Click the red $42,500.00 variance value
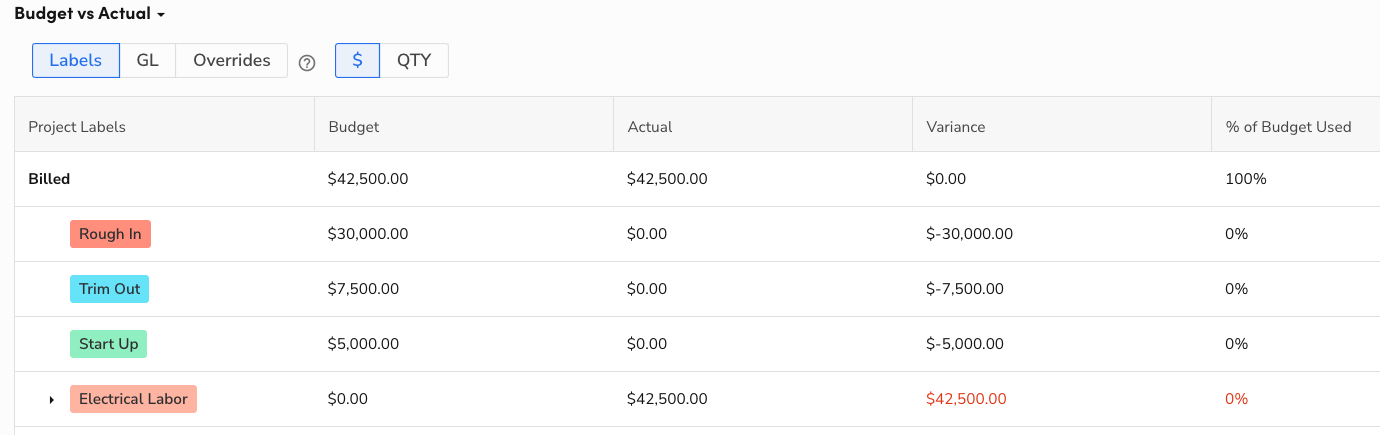The height and width of the screenshot is (435, 1380). (x=966, y=399)
